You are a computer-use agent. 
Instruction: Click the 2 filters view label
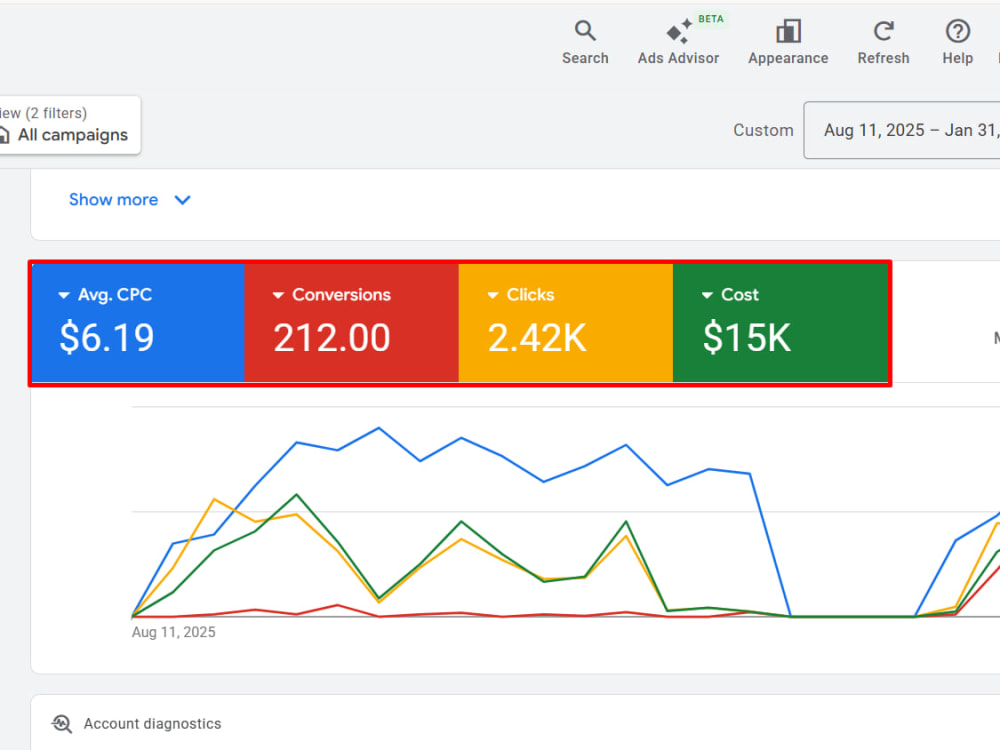point(43,114)
